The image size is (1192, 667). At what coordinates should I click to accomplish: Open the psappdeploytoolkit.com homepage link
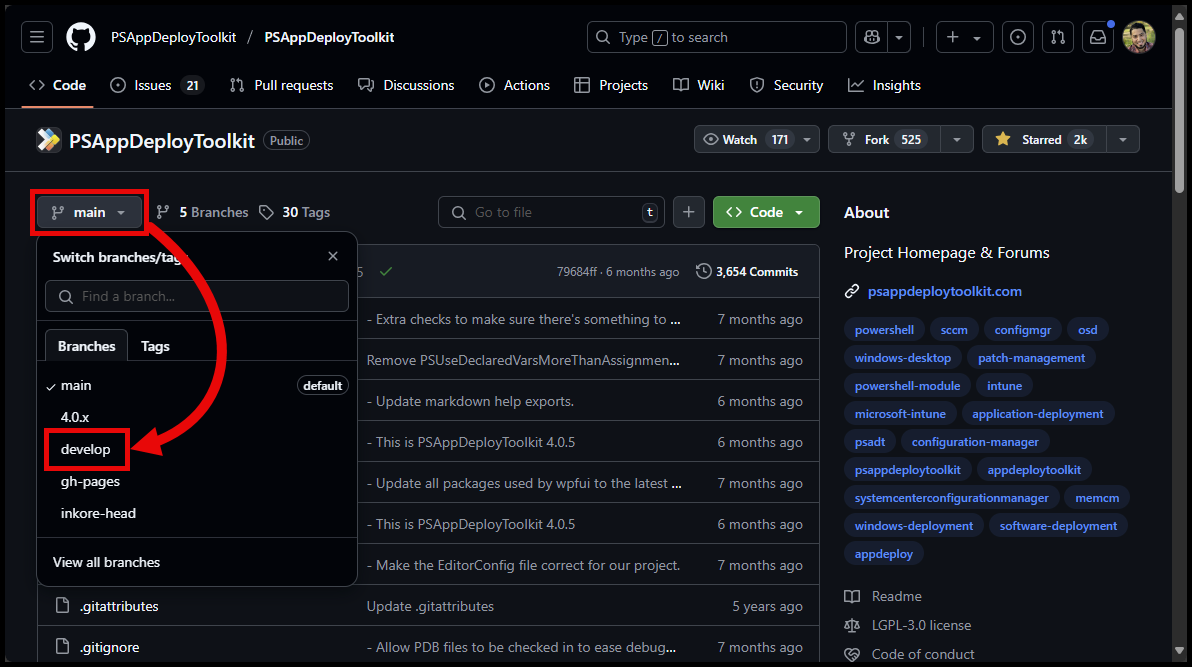pyautogui.click(x=944, y=291)
